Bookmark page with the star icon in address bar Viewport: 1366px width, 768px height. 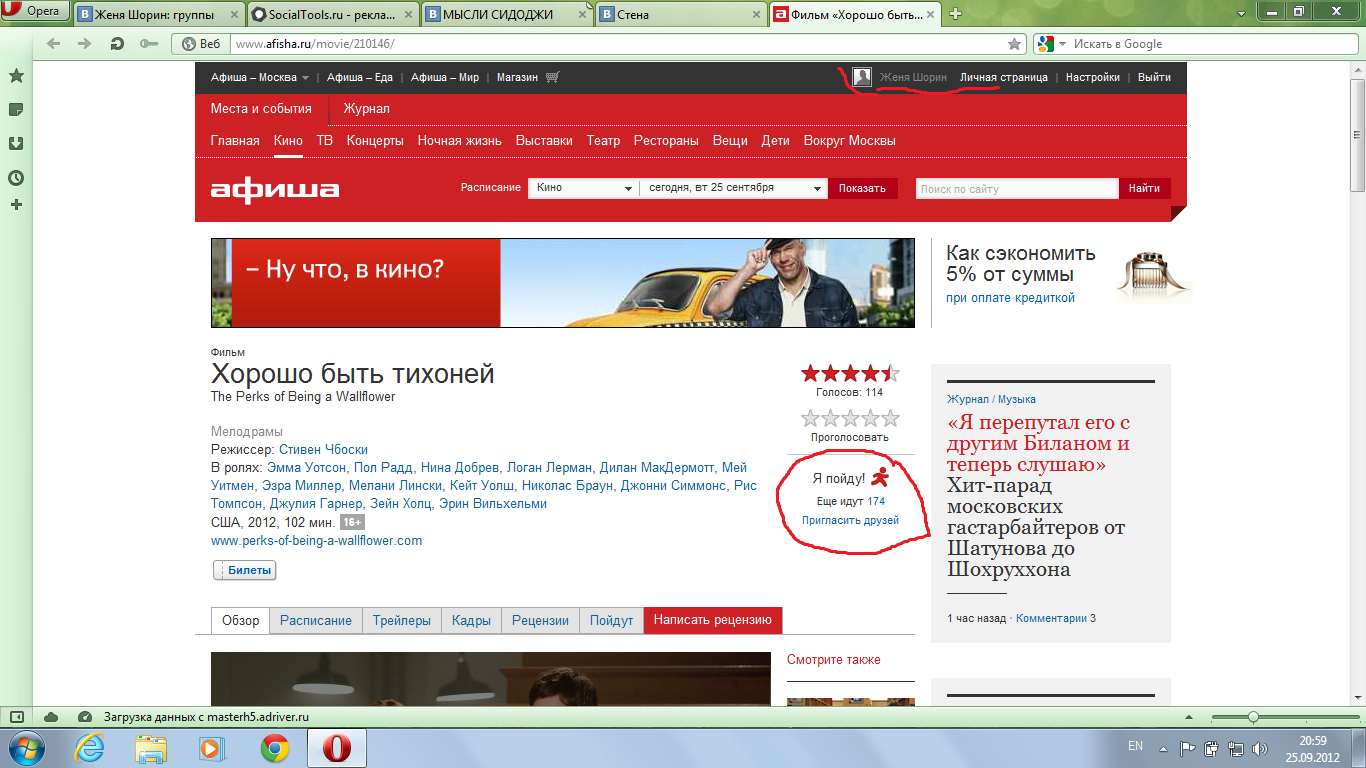tap(1015, 44)
